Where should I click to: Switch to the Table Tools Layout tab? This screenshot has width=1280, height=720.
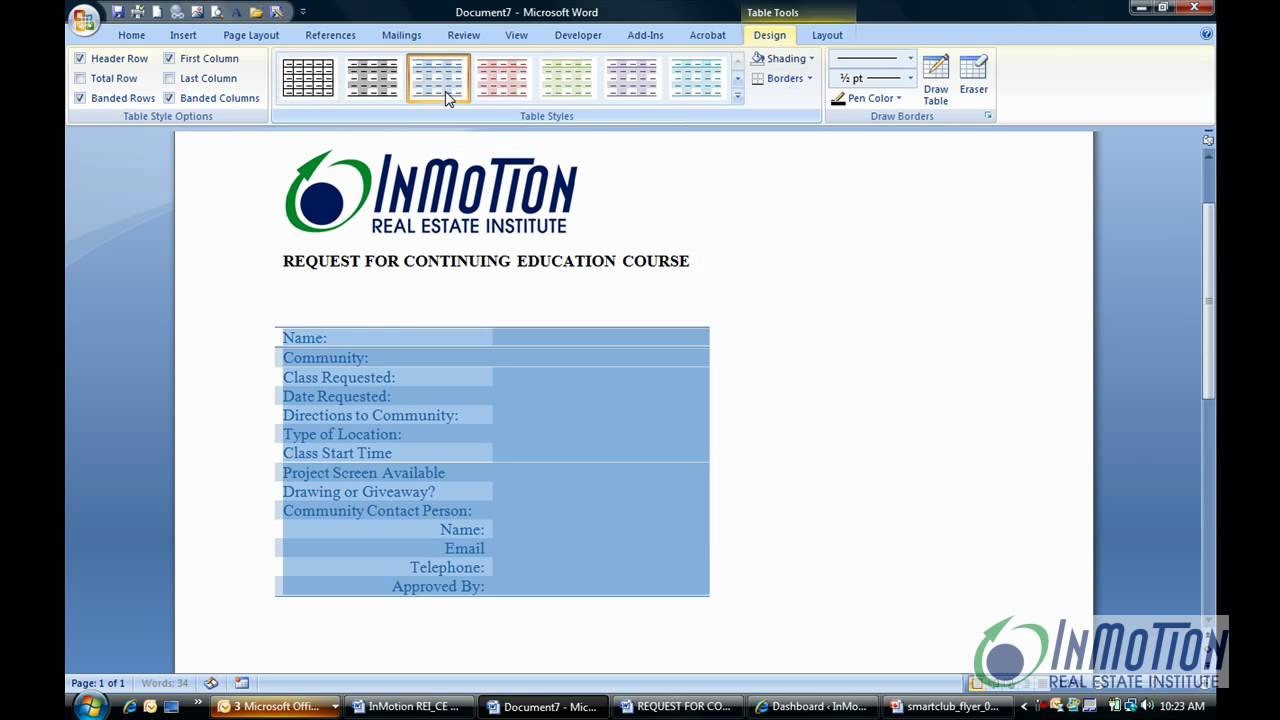tap(827, 35)
